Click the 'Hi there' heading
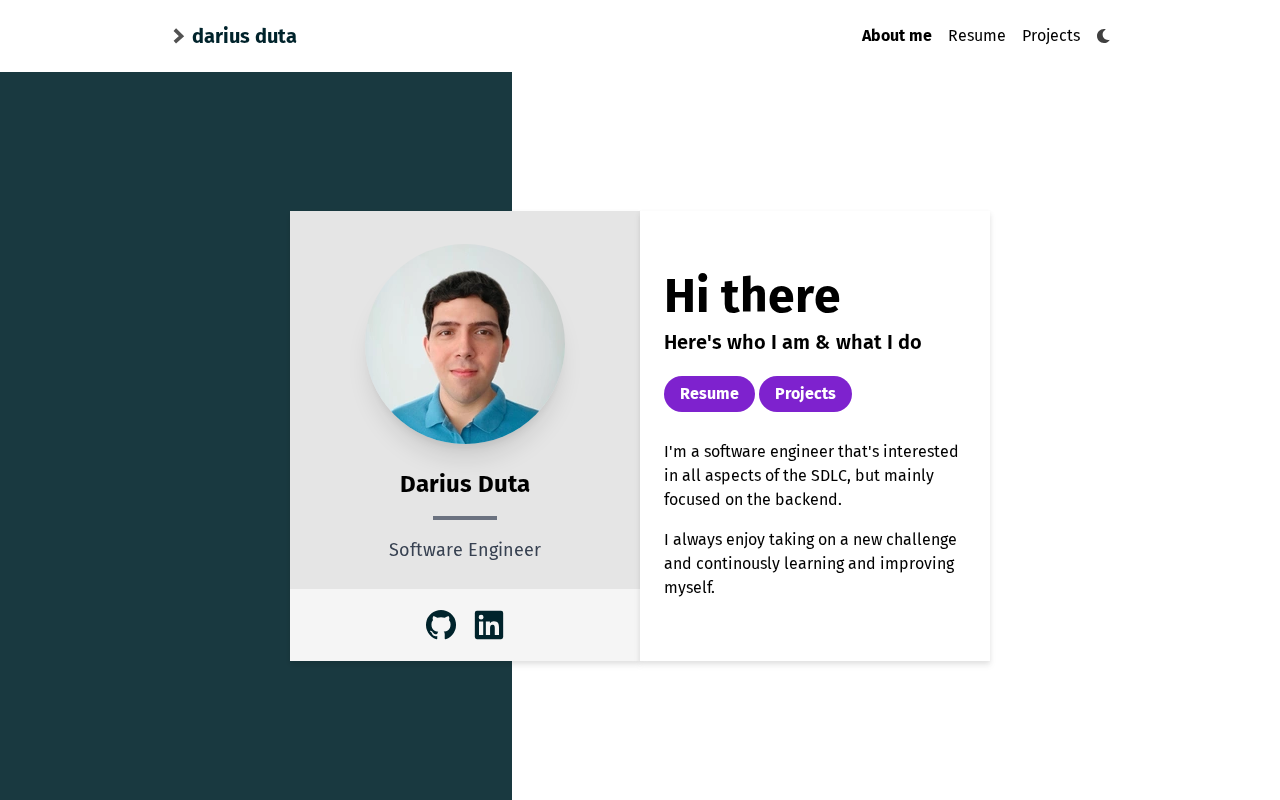Screen dimensions: 1280x800 [x=752, y=296]
